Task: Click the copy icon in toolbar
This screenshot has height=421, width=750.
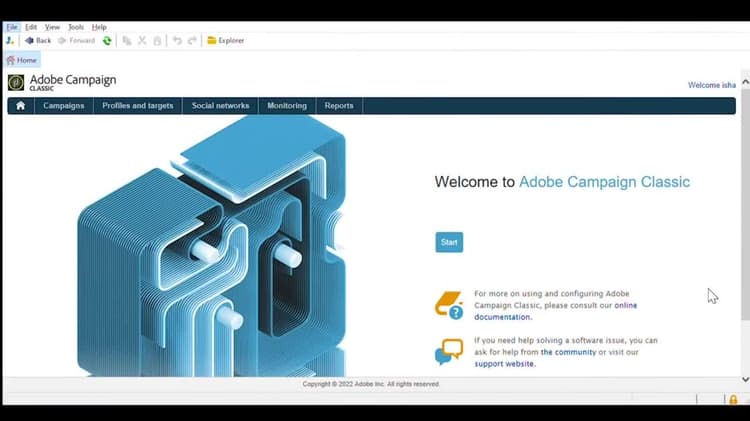Action: (127, 41)
